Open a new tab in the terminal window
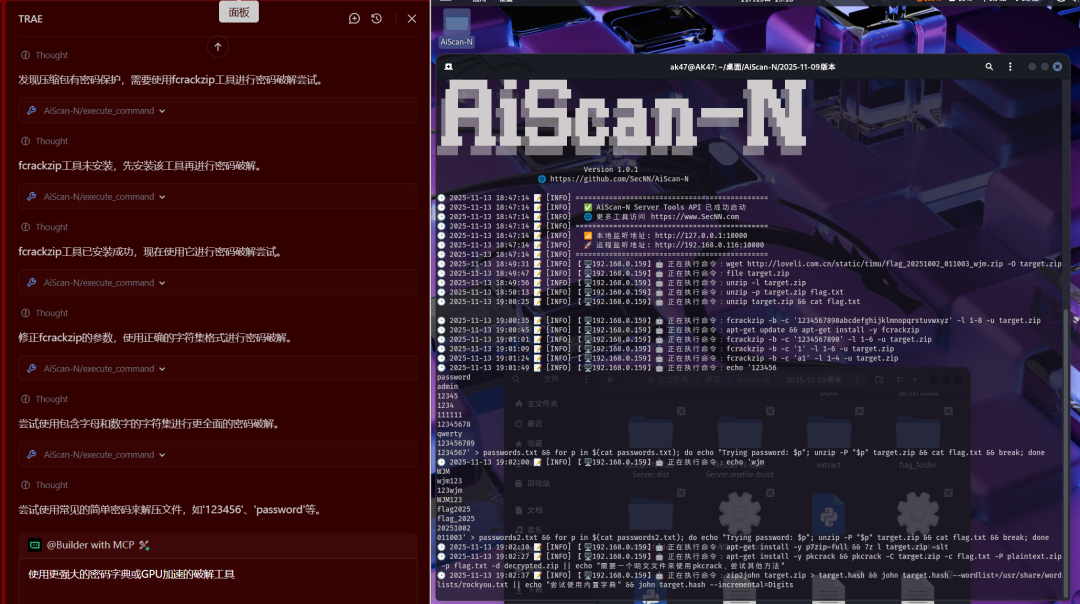 click(x=448, y=67)
